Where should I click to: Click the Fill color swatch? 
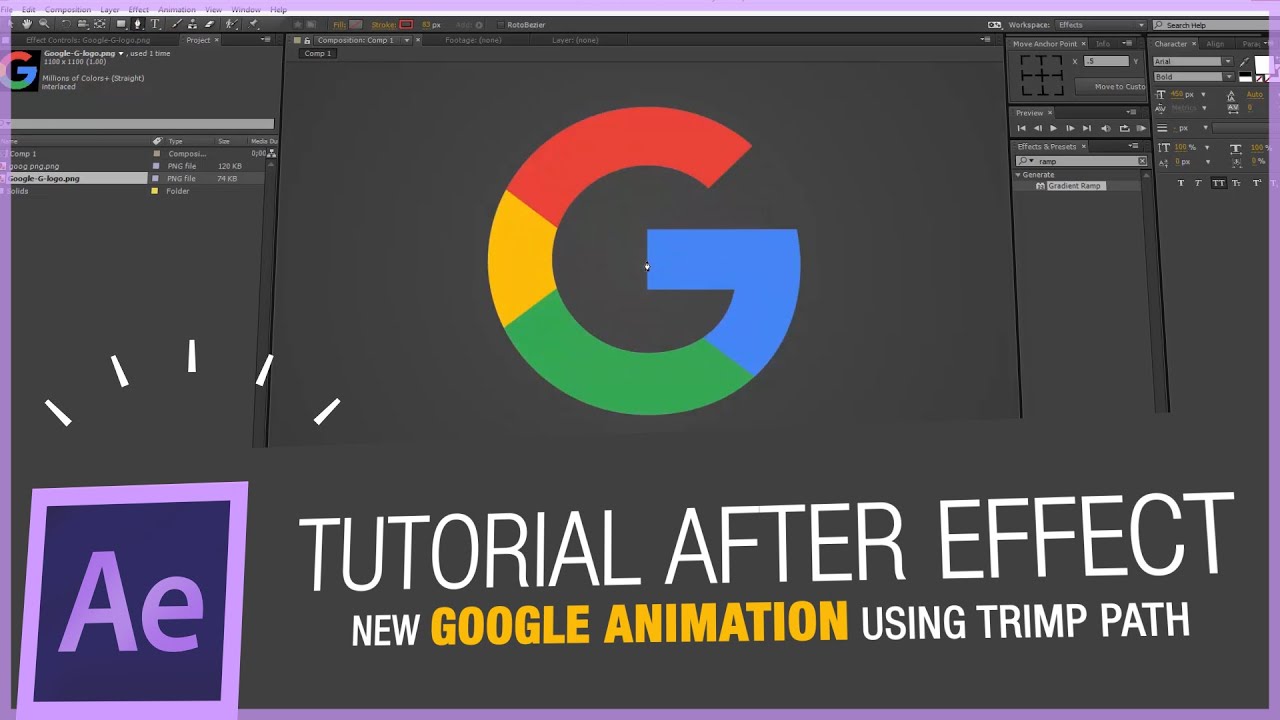pos(355,24)
